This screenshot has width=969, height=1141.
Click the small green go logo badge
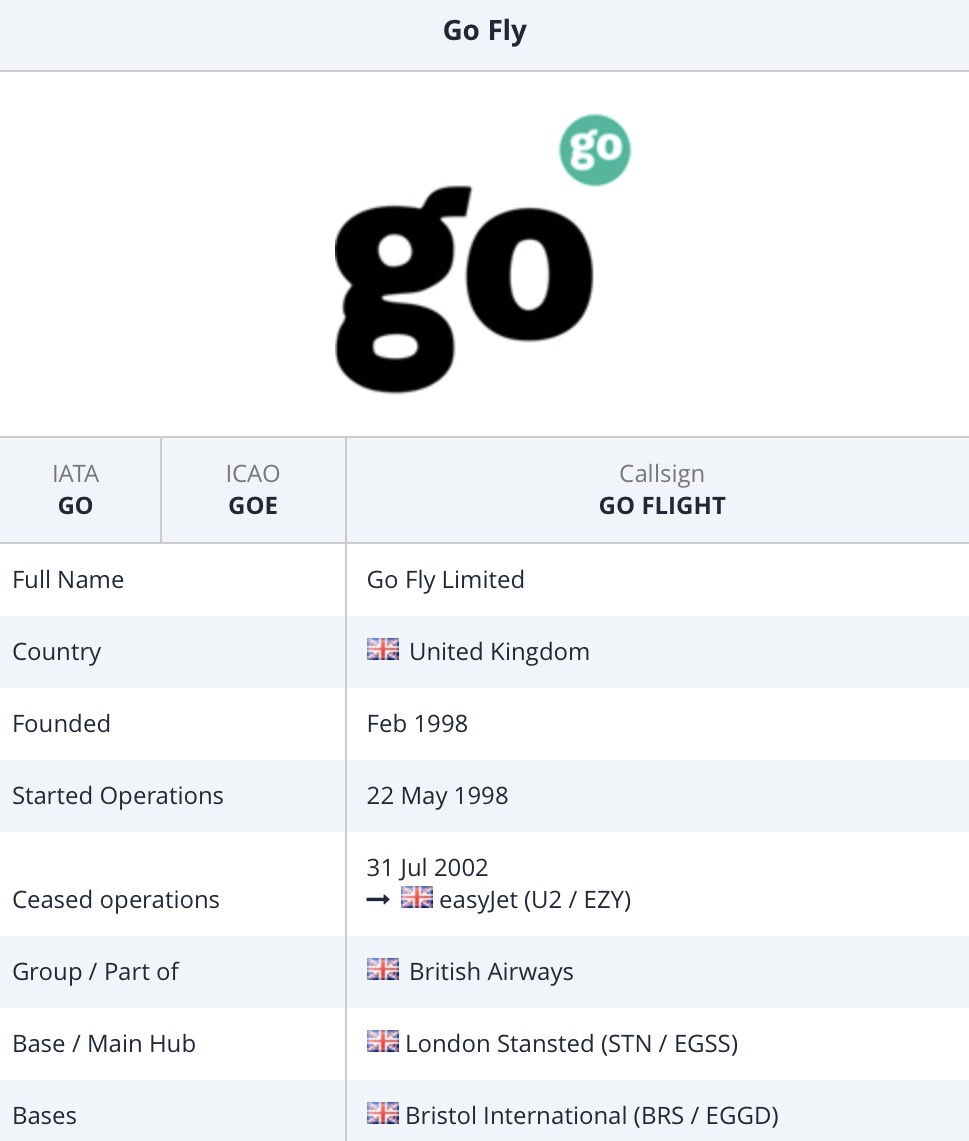pos(595,150)
